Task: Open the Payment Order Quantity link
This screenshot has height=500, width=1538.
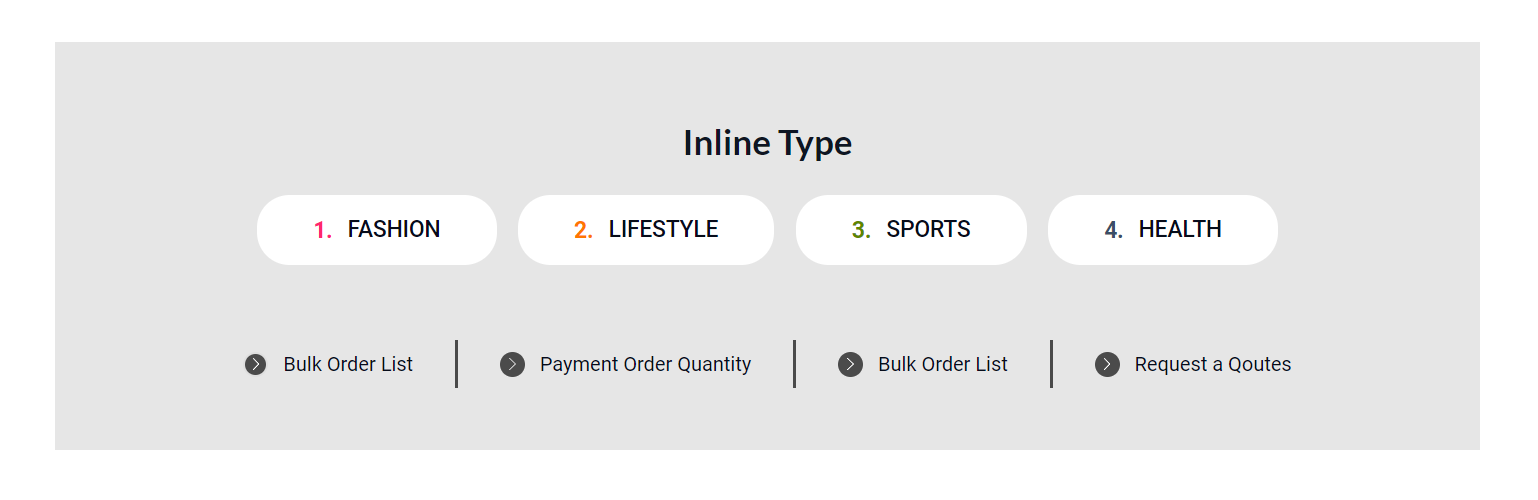Action: (645, 365)
